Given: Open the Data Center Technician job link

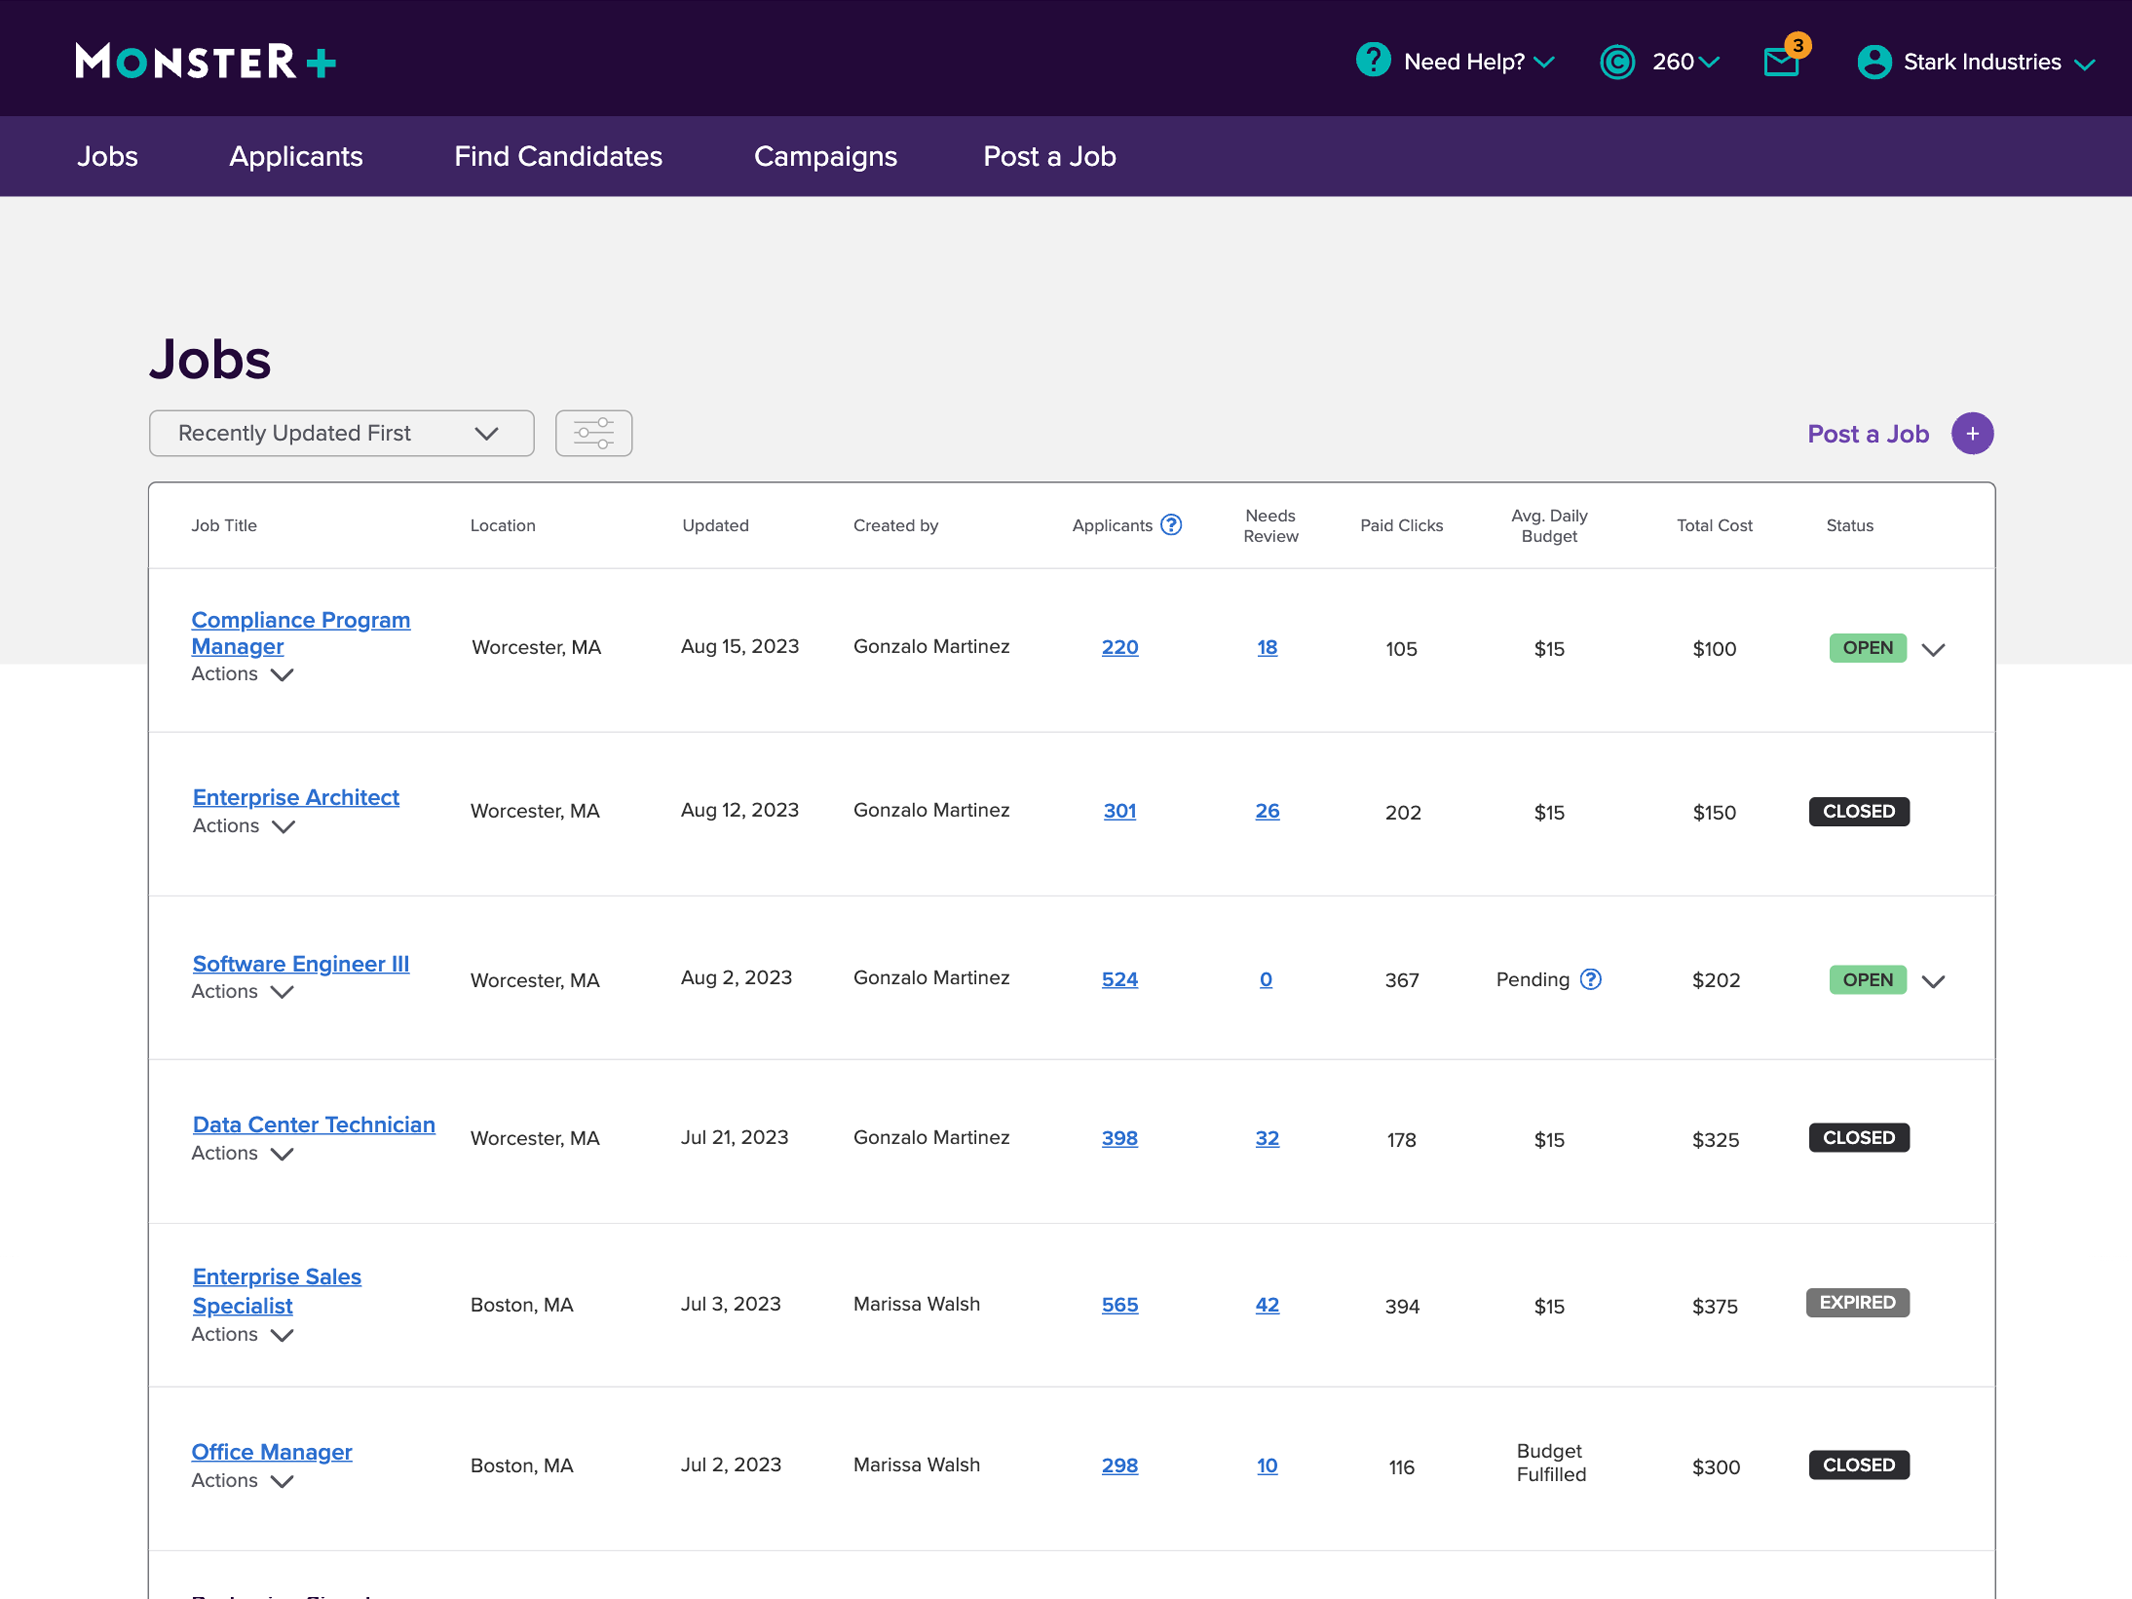Looking at the screenshot, I should click(314, 1124).
